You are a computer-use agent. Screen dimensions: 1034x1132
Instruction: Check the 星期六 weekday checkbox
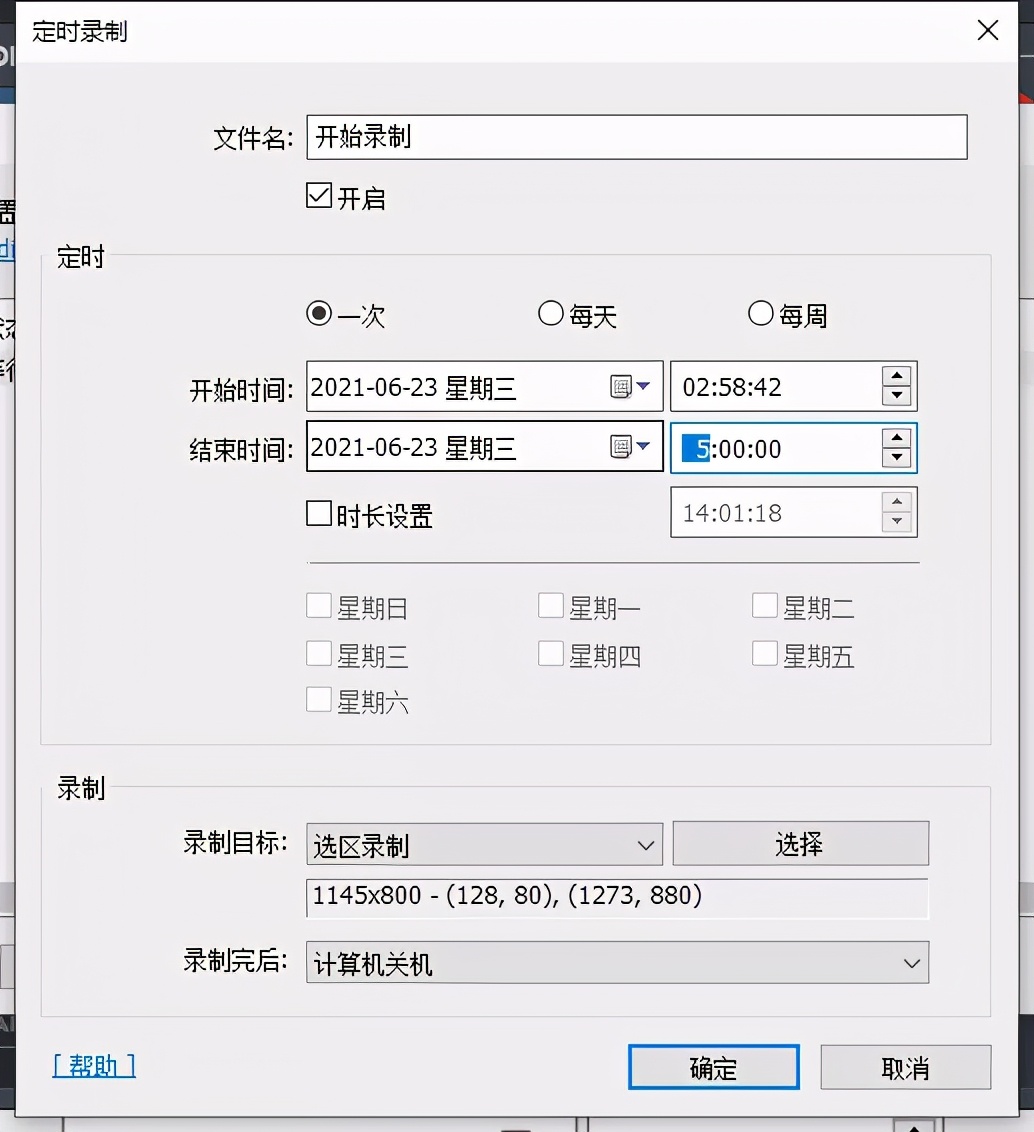pos(319,700)
